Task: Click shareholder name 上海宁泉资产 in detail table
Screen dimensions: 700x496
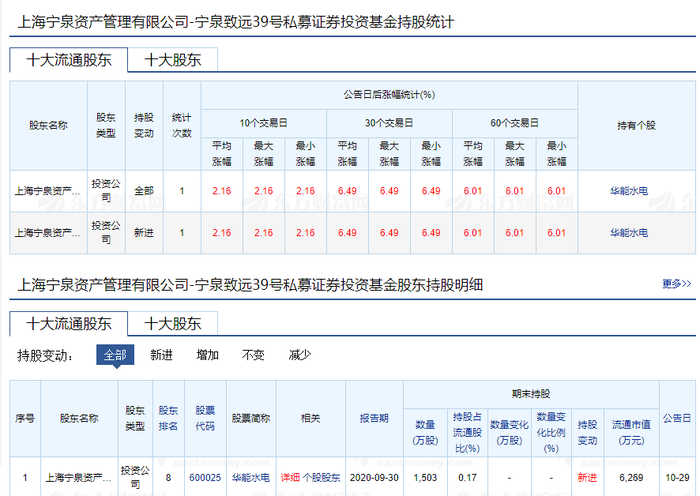Action: point(79,478)
